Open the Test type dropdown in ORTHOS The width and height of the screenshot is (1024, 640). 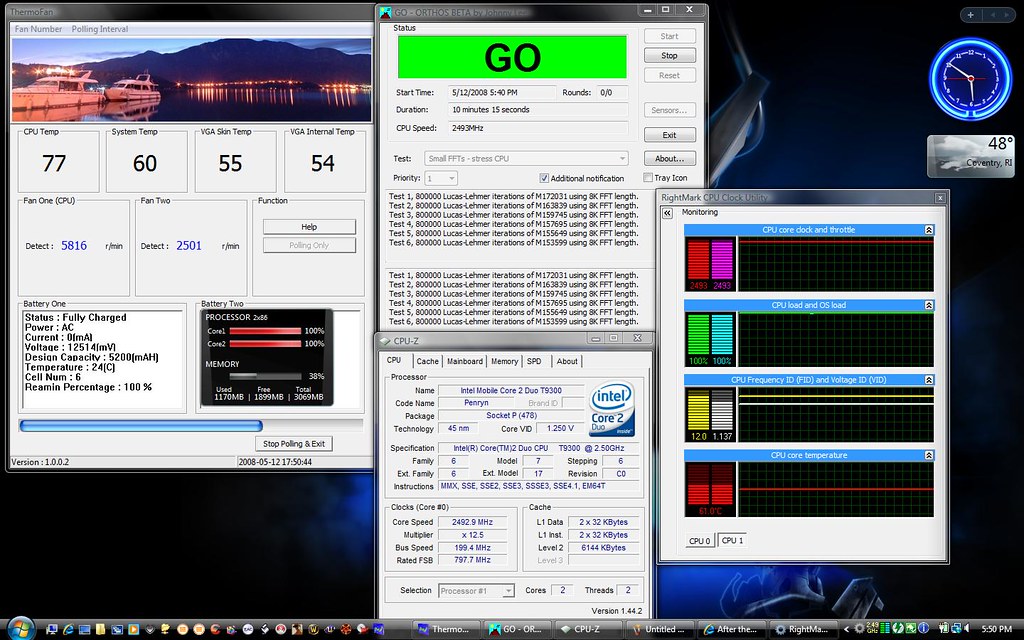[x=526, y=159]
